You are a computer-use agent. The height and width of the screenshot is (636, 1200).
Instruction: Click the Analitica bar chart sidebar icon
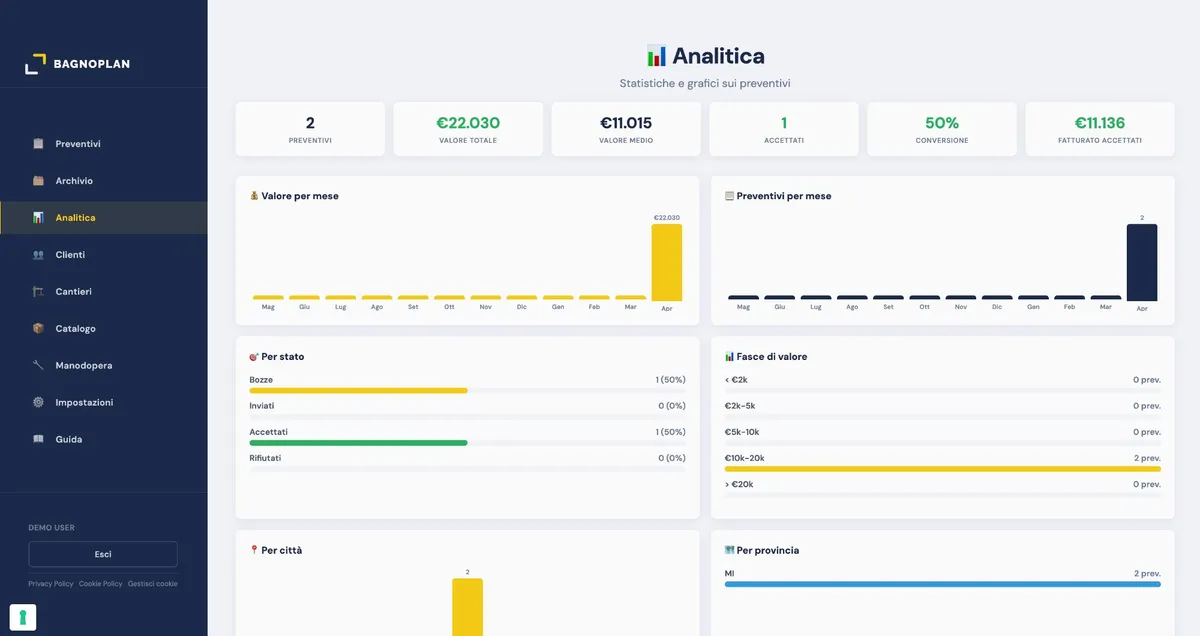coord(38,218)
